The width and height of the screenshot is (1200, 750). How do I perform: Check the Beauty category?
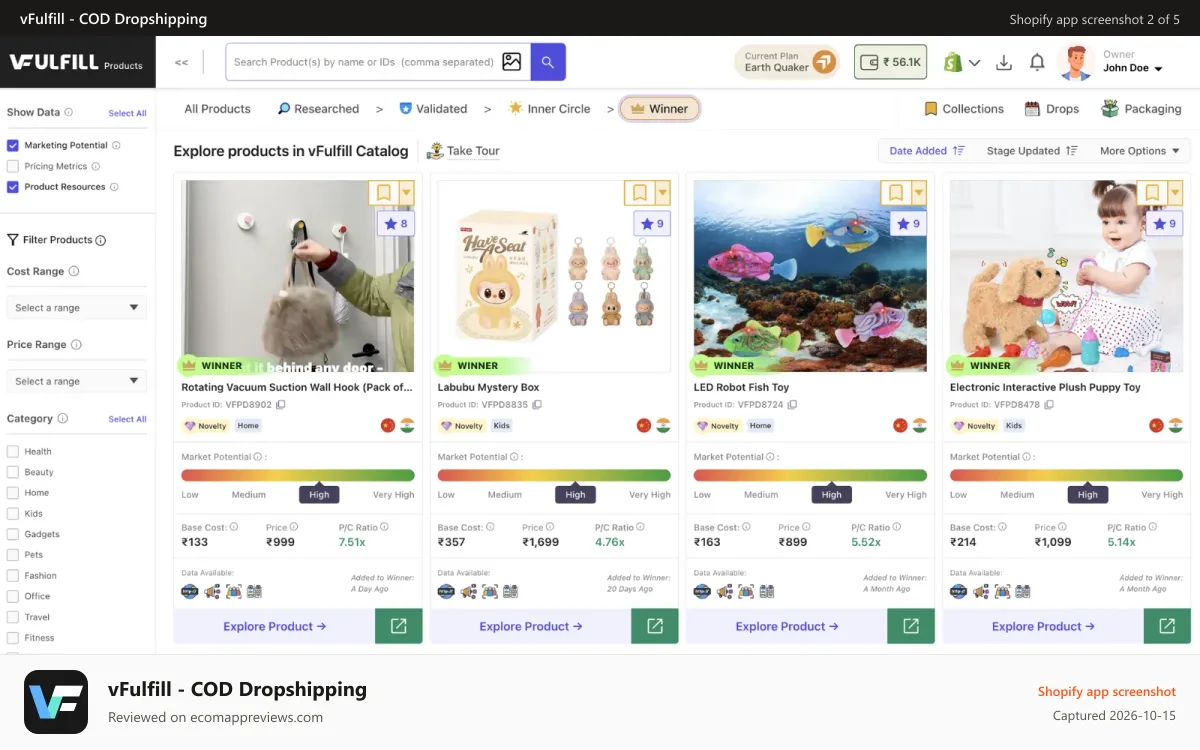(x=13, y=472)
